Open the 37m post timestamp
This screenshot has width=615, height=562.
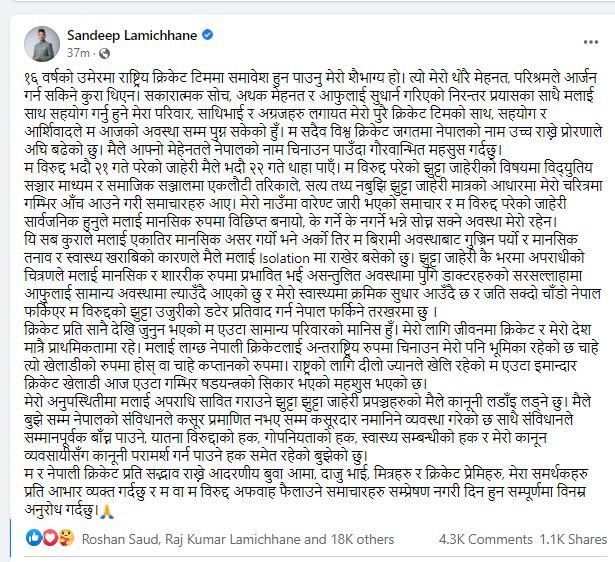click(x=78, y=53)
